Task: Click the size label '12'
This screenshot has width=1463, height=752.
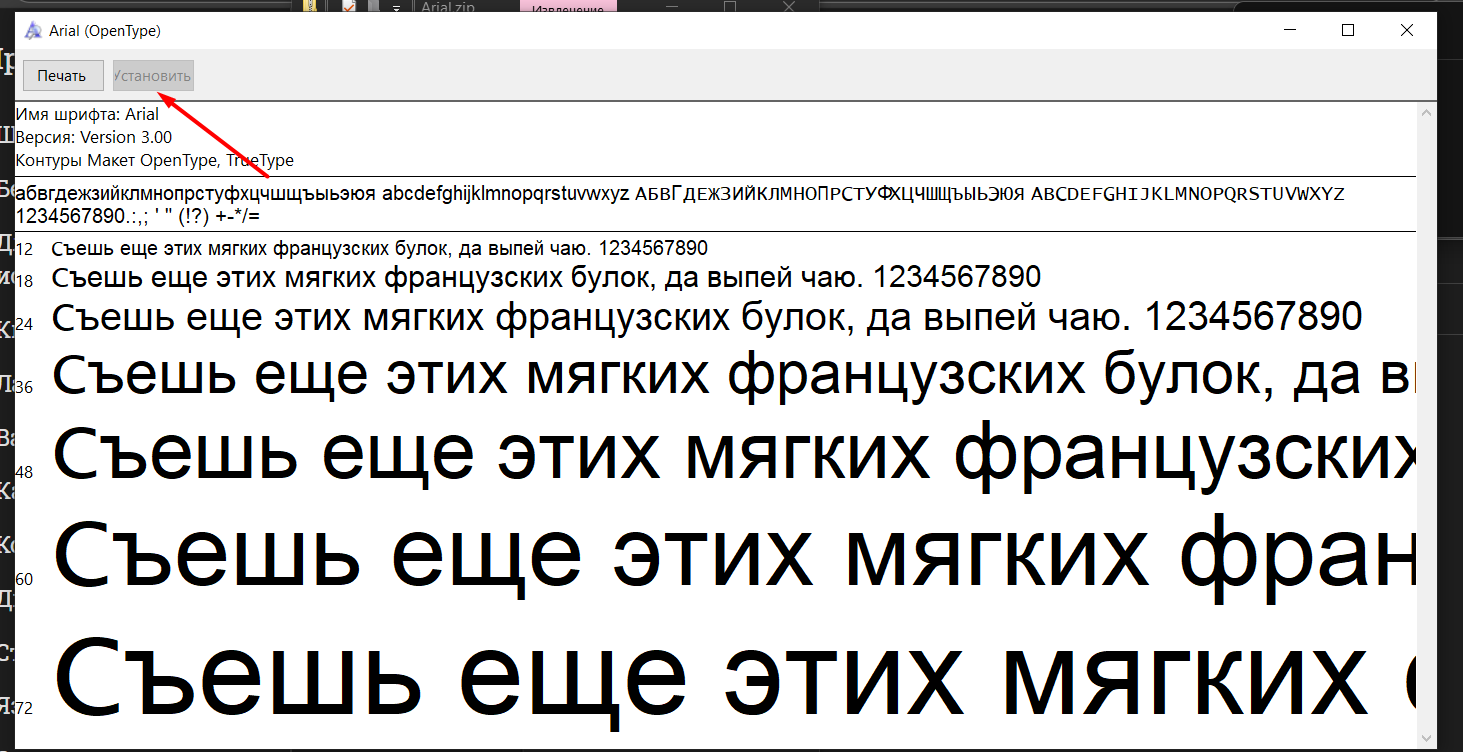Action: coord(25,250)
